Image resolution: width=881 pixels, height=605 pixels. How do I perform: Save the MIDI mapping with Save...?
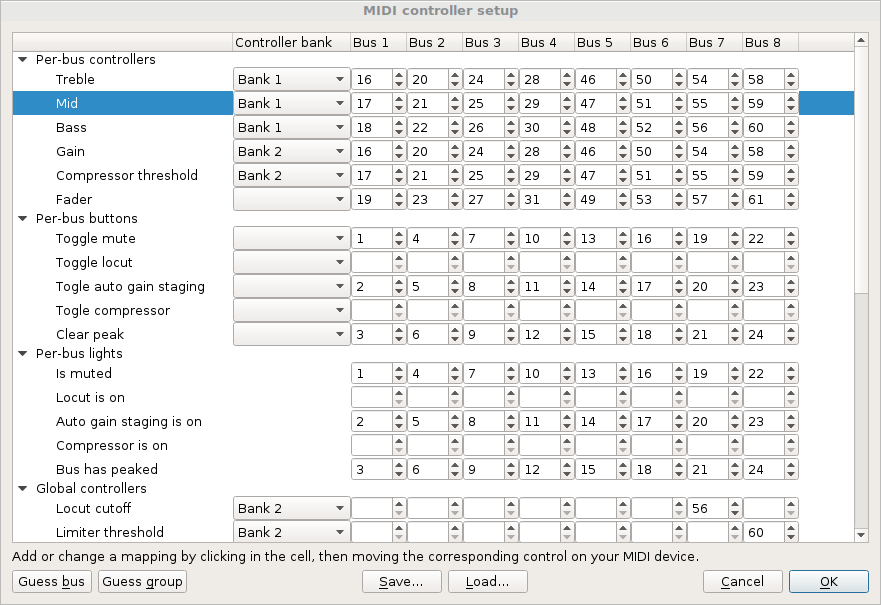[401, 581]
